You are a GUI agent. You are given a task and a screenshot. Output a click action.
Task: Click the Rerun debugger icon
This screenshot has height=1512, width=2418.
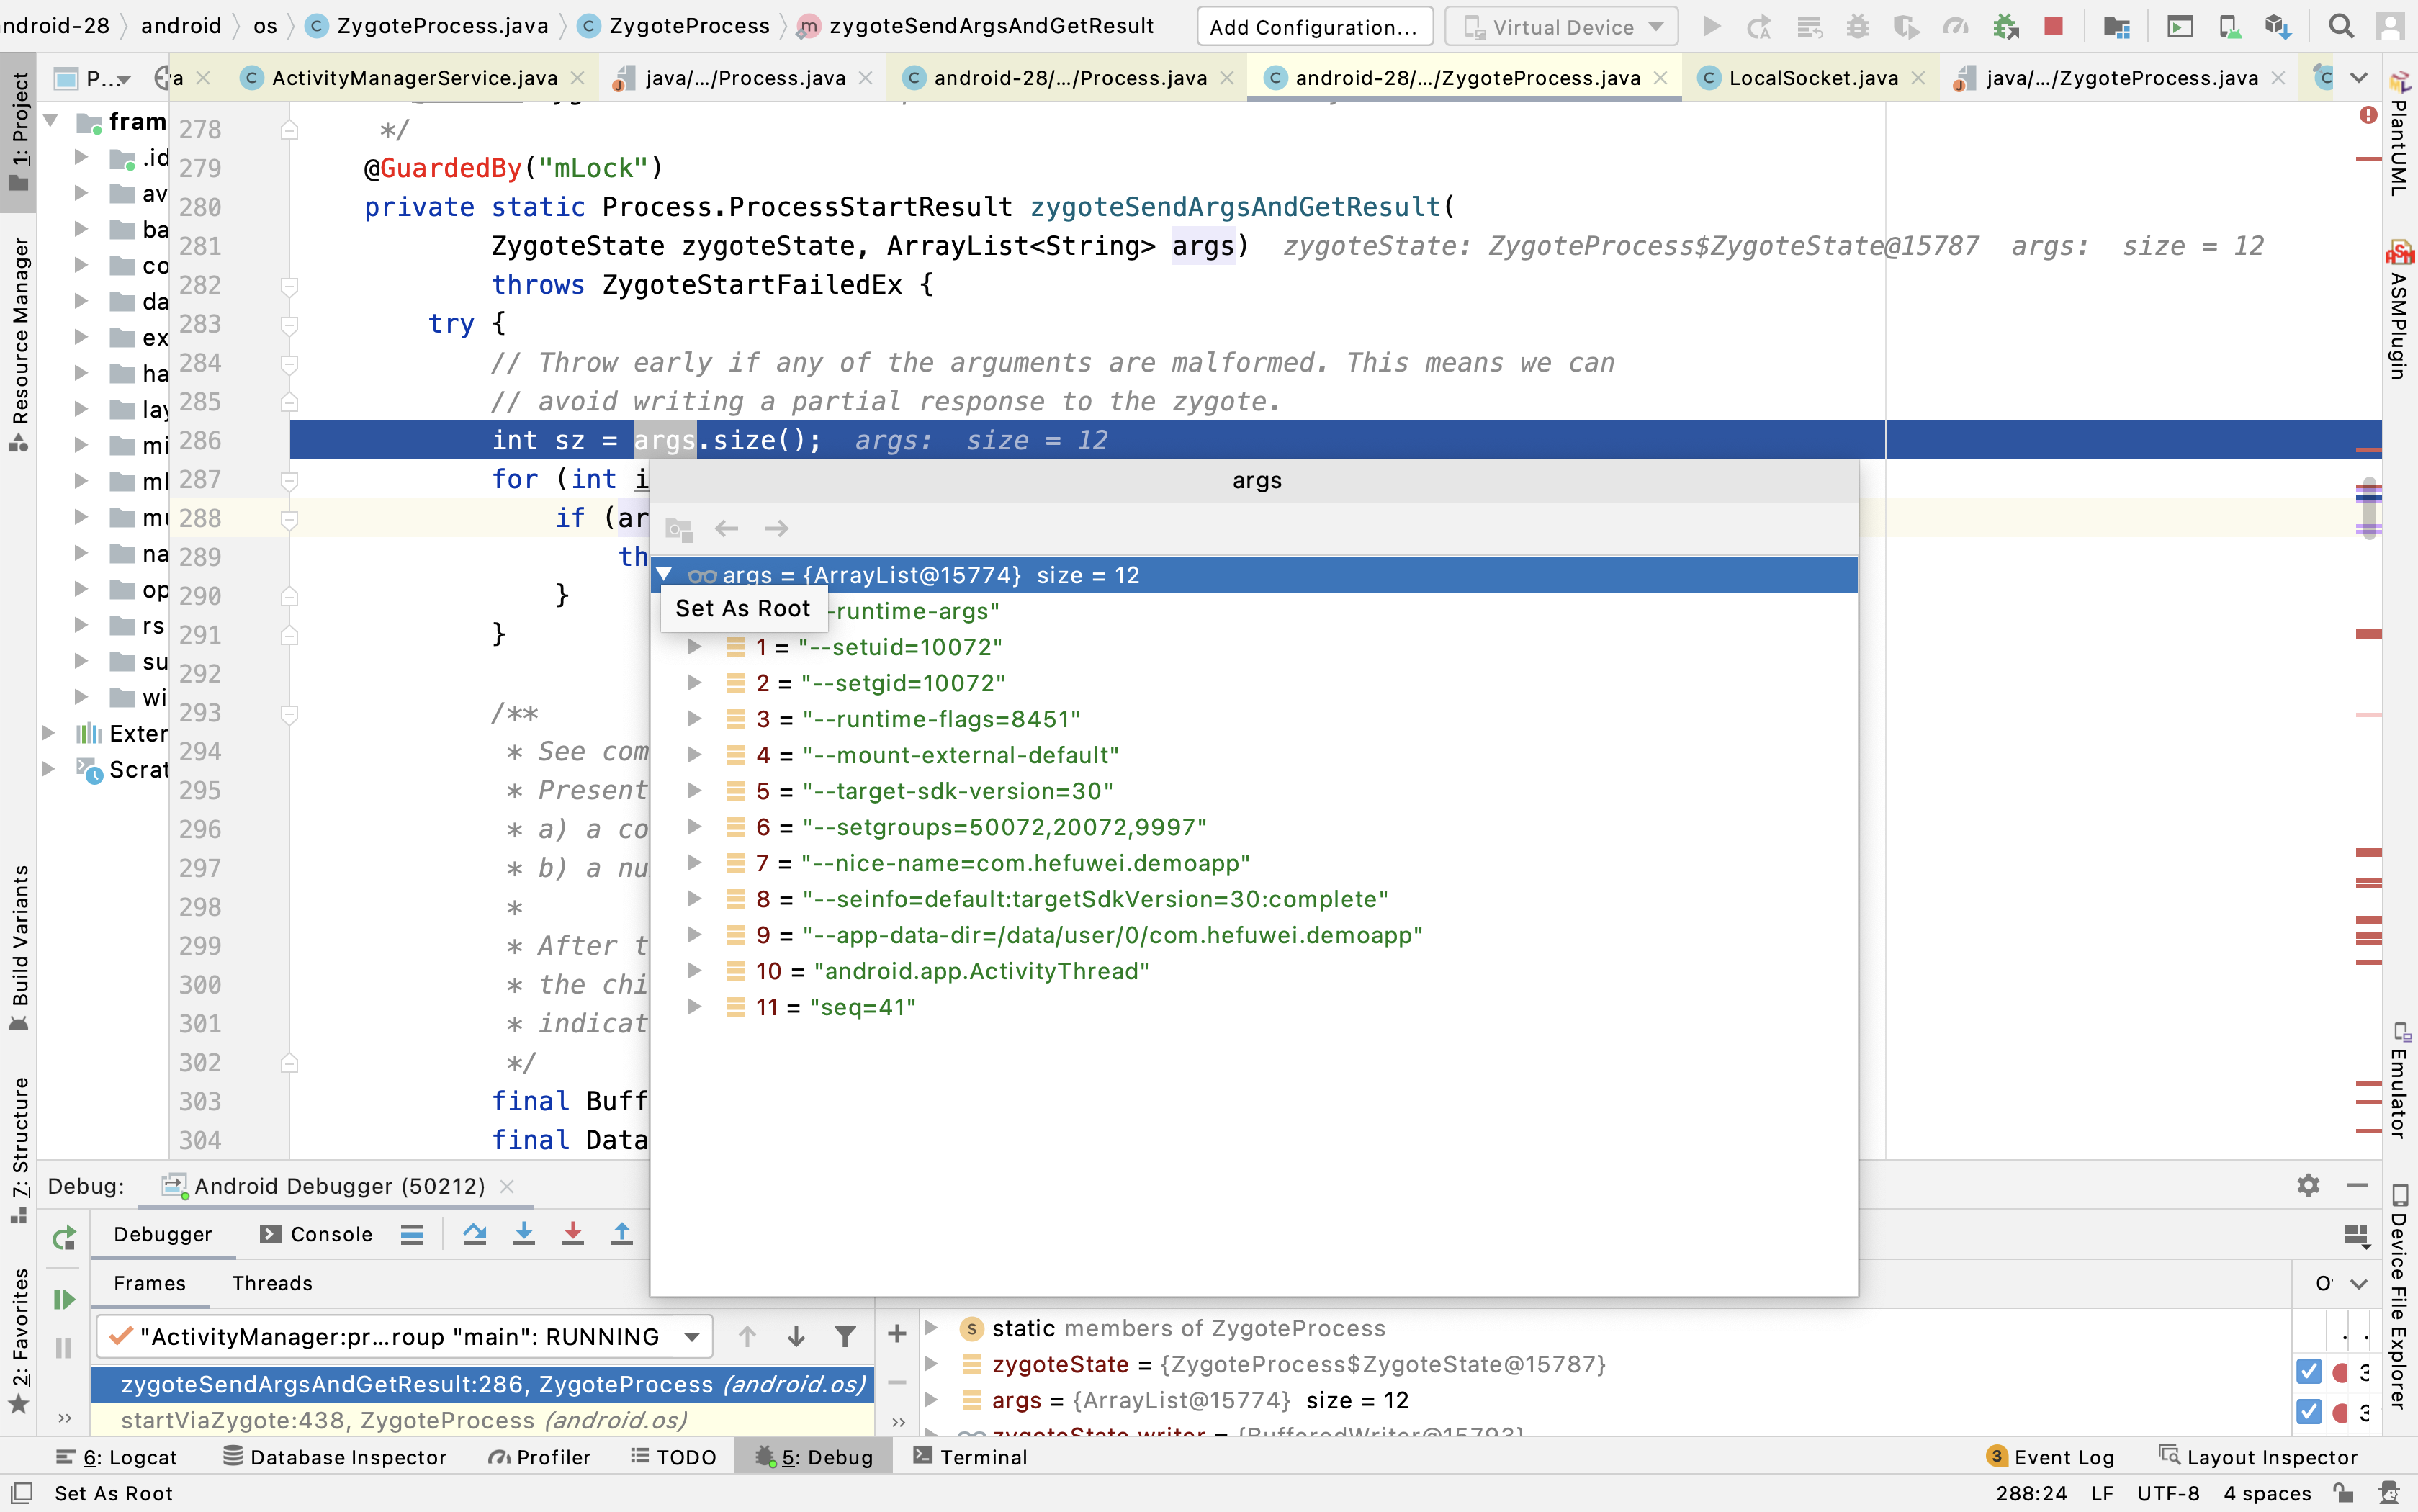[x=64, y=1238]
